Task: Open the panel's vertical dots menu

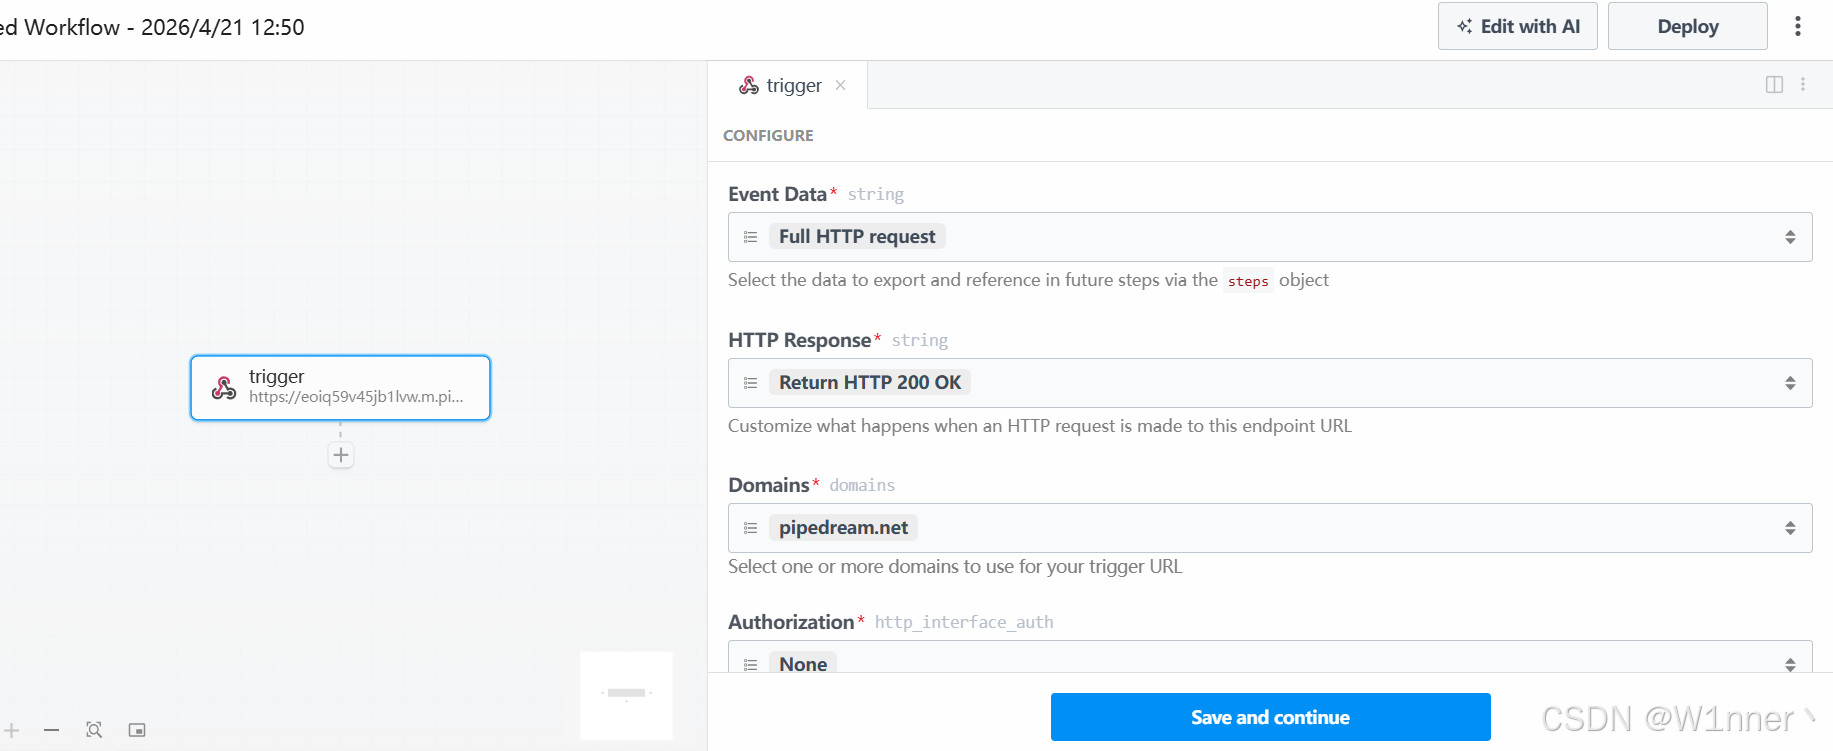Action: tap(1803, 85)
